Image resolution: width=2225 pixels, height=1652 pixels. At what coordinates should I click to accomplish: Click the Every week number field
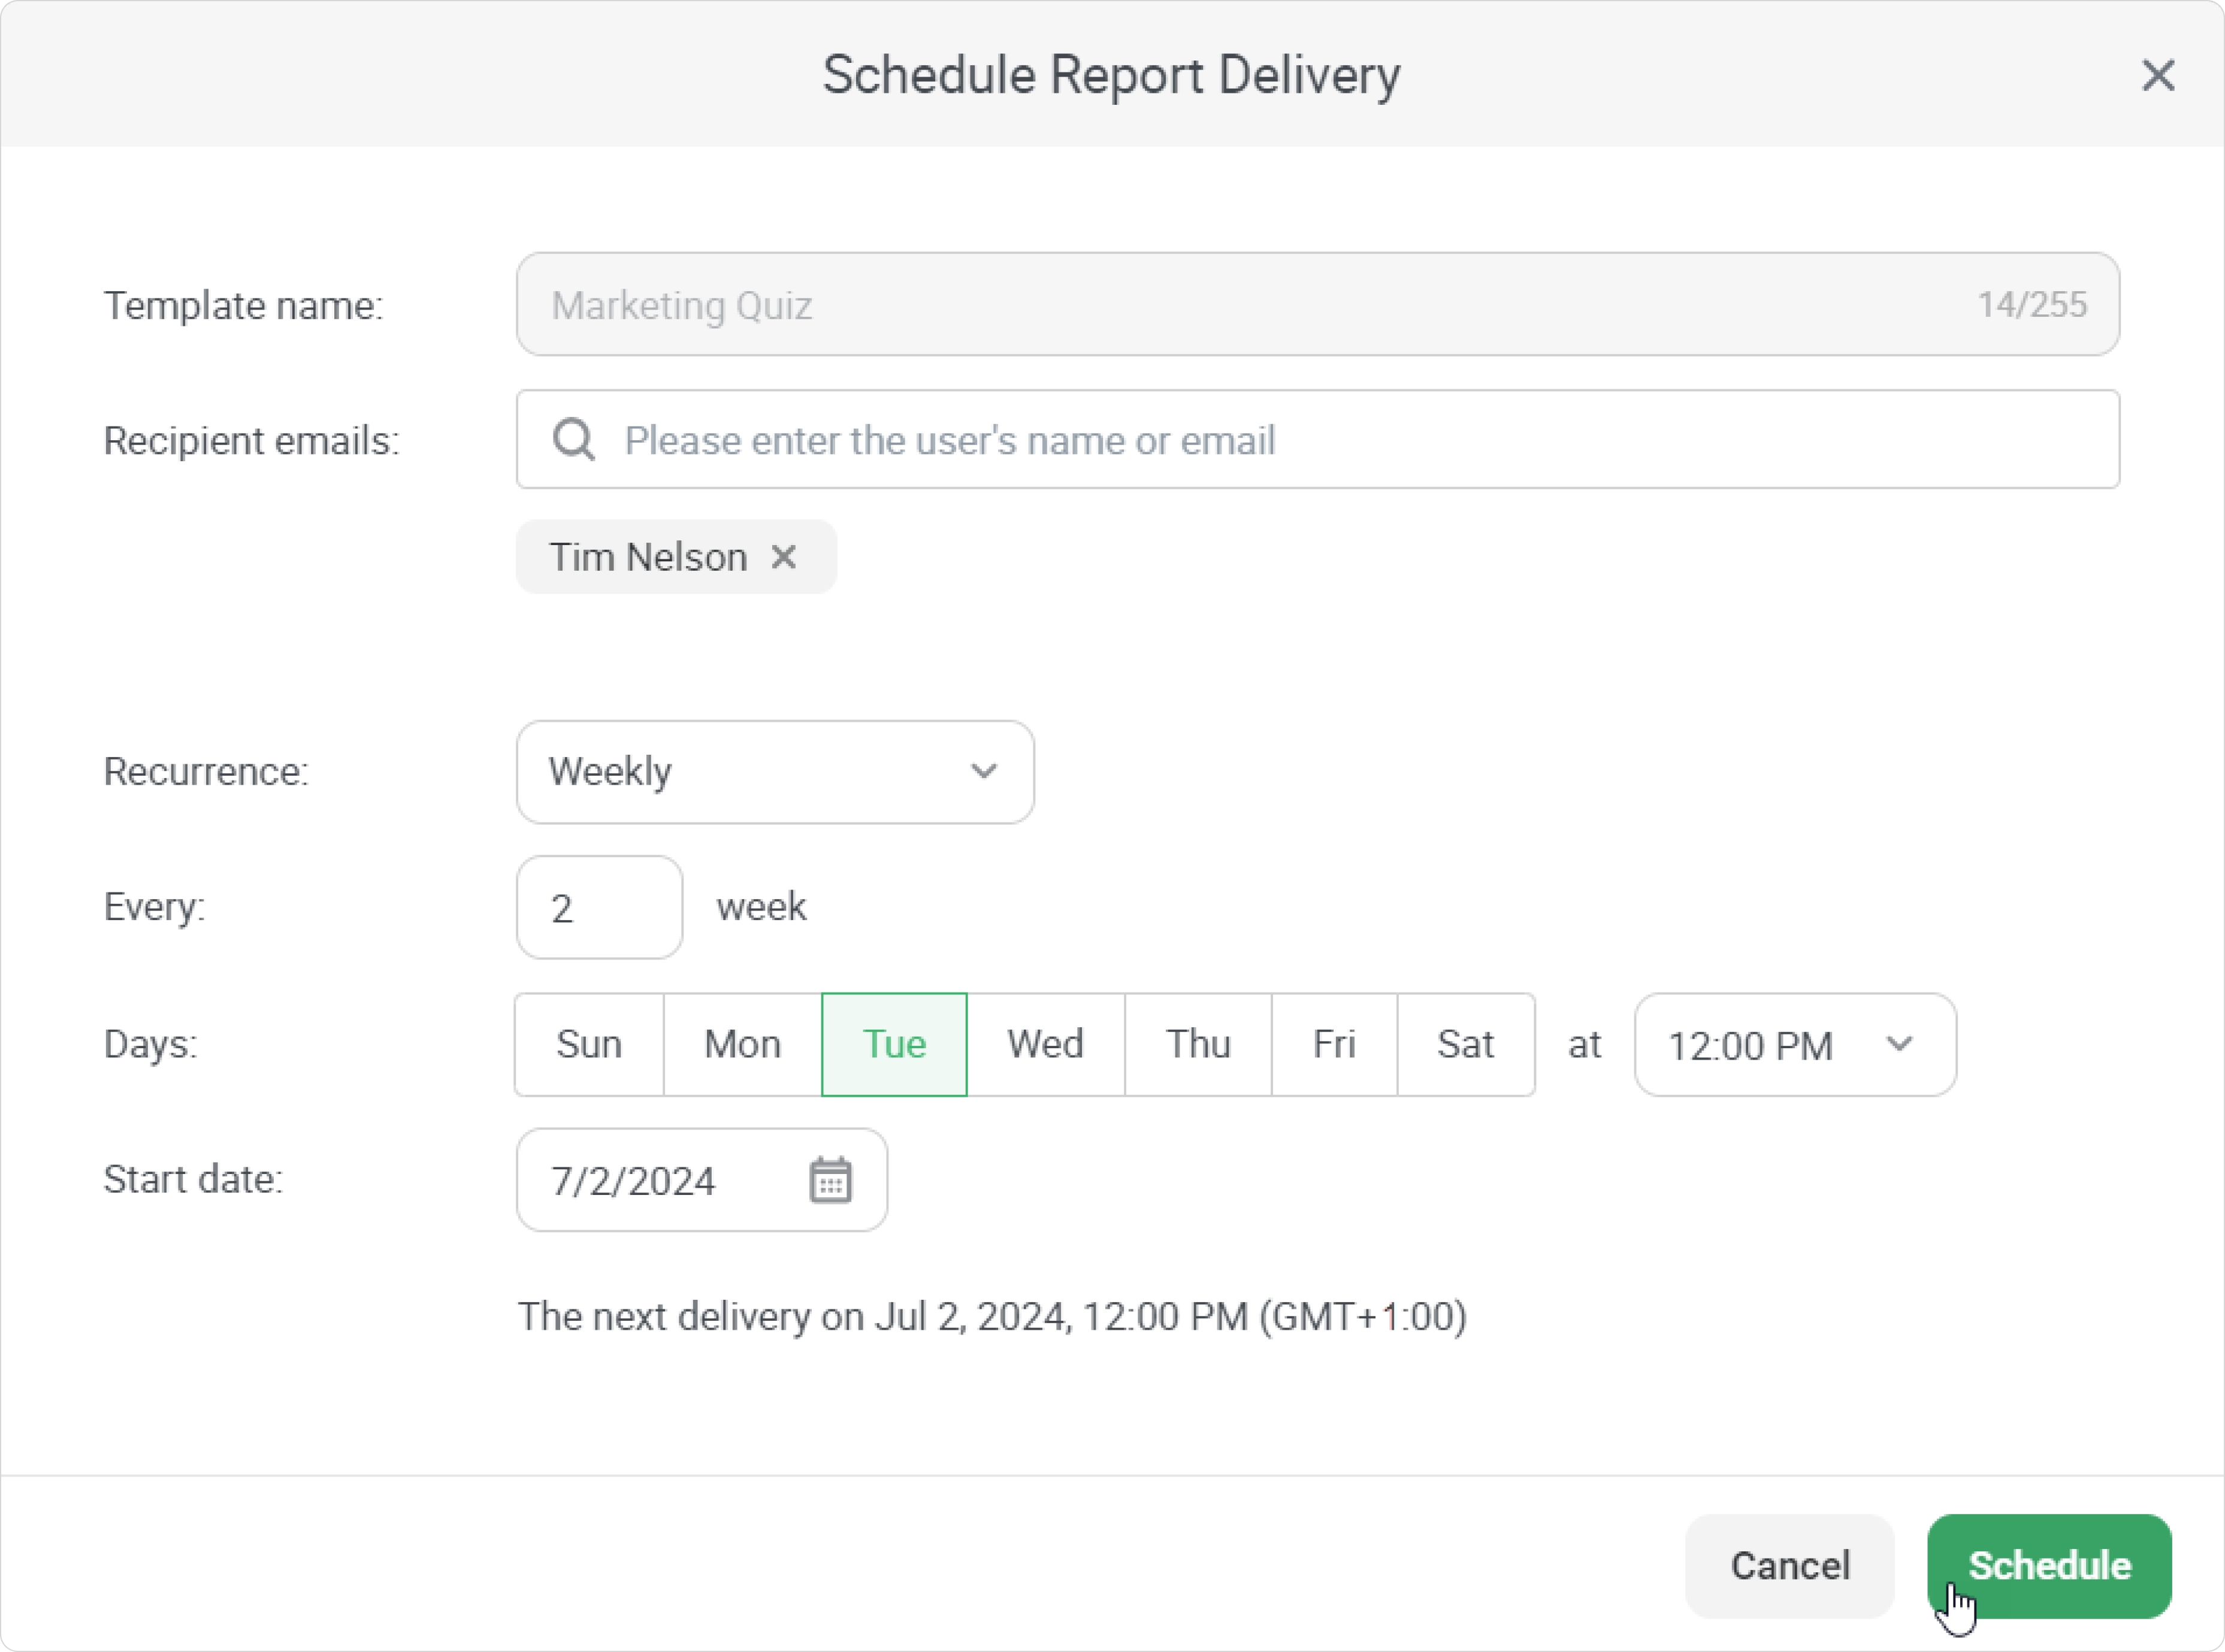(x=599, y=908)
